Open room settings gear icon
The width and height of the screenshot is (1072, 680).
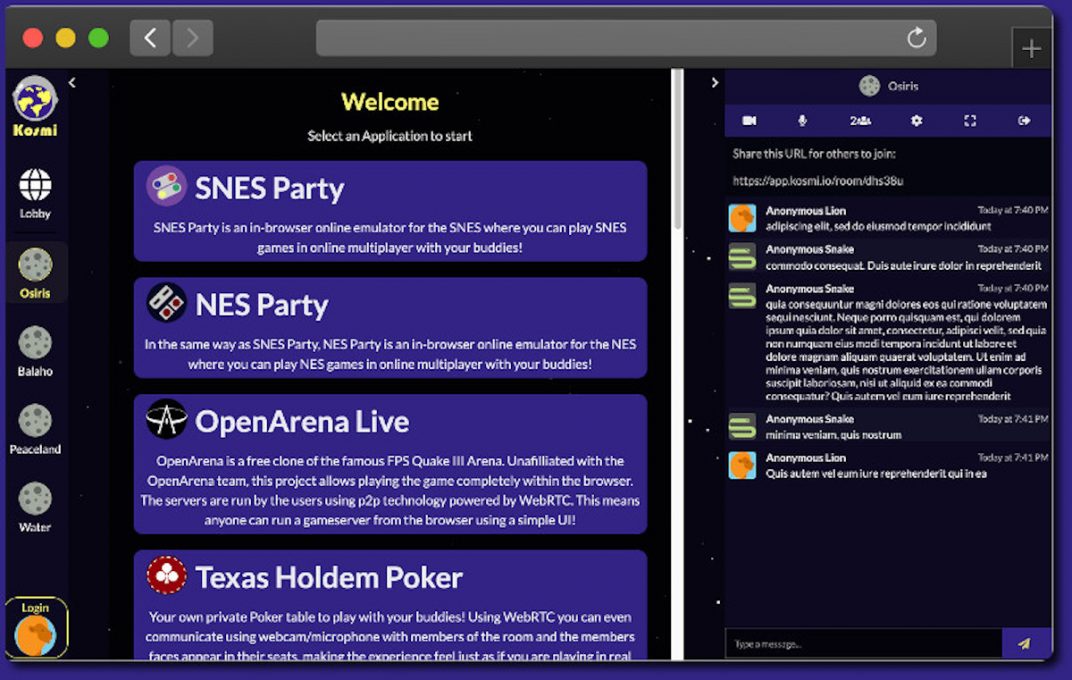point(916,121)
